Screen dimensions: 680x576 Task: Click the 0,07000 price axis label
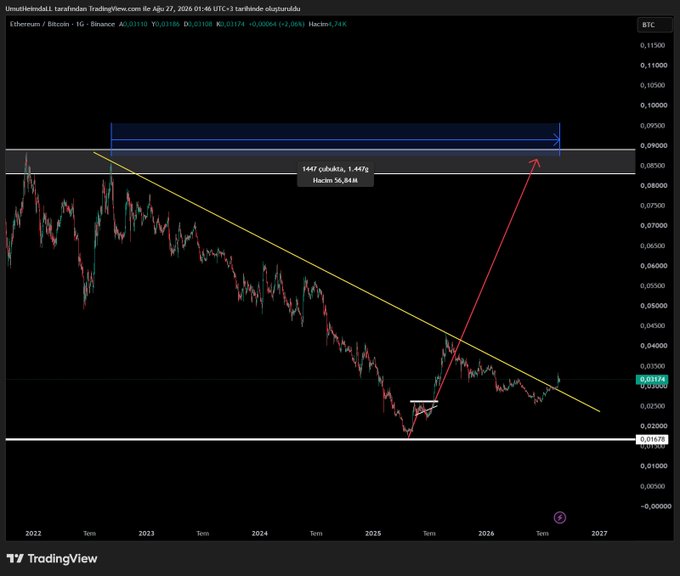tap(654, 225)
